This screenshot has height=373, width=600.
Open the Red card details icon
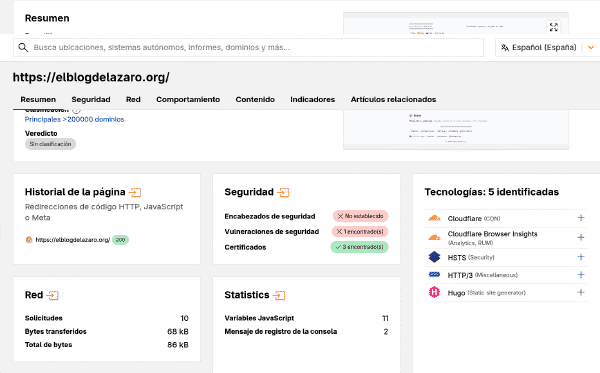pos(52,295)
